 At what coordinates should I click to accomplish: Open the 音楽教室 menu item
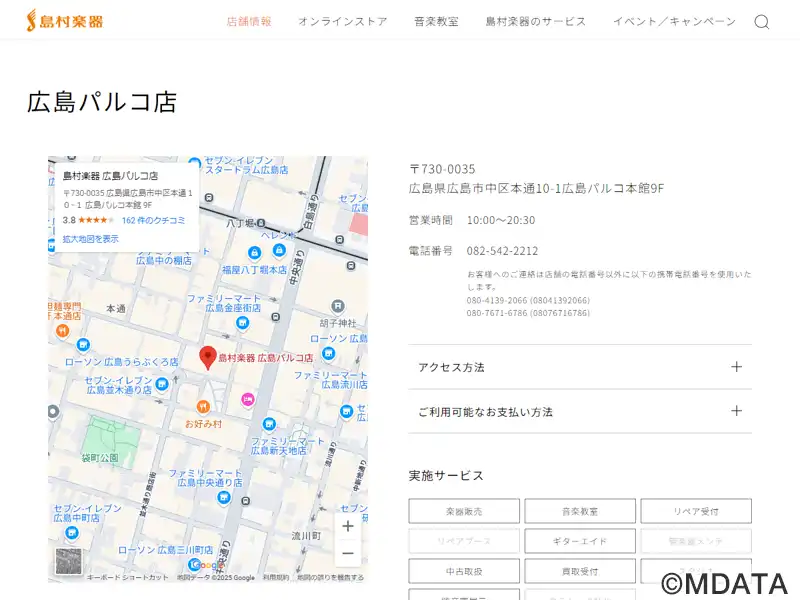tap(436, 21)
